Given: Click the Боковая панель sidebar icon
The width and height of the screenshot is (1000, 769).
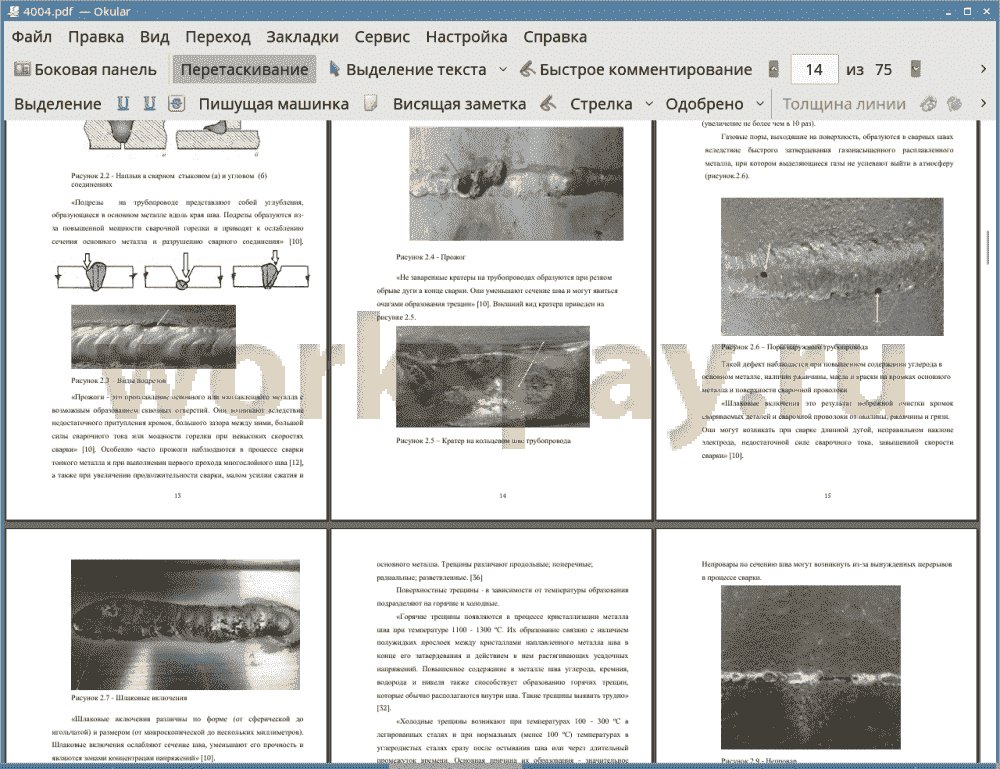Looking at the screenshot, I should [x=22, y=69].
